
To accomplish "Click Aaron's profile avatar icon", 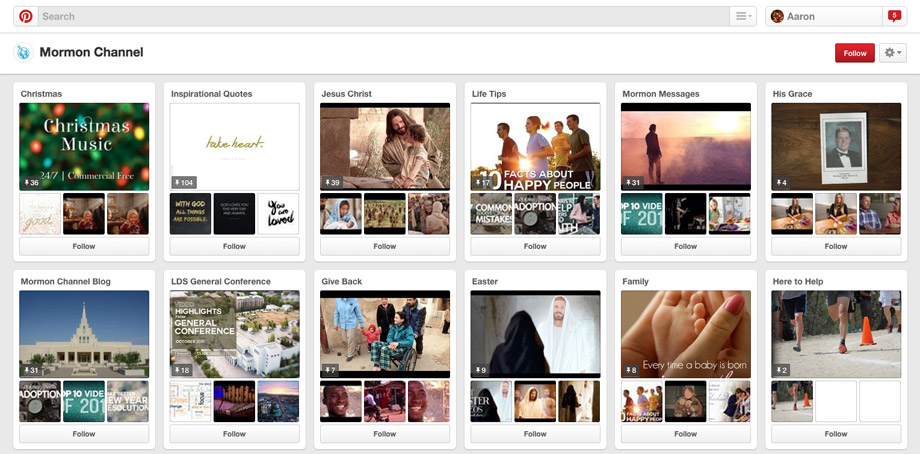I will coord(777,16).
